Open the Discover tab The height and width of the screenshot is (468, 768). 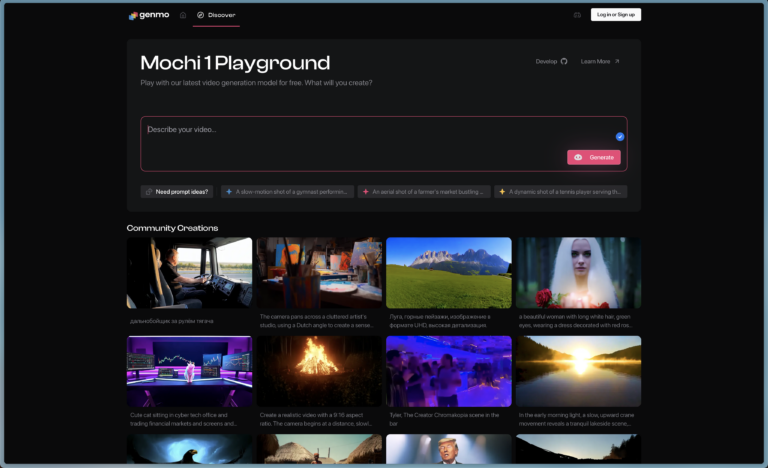pyautogui.click(x=216, y=15)
